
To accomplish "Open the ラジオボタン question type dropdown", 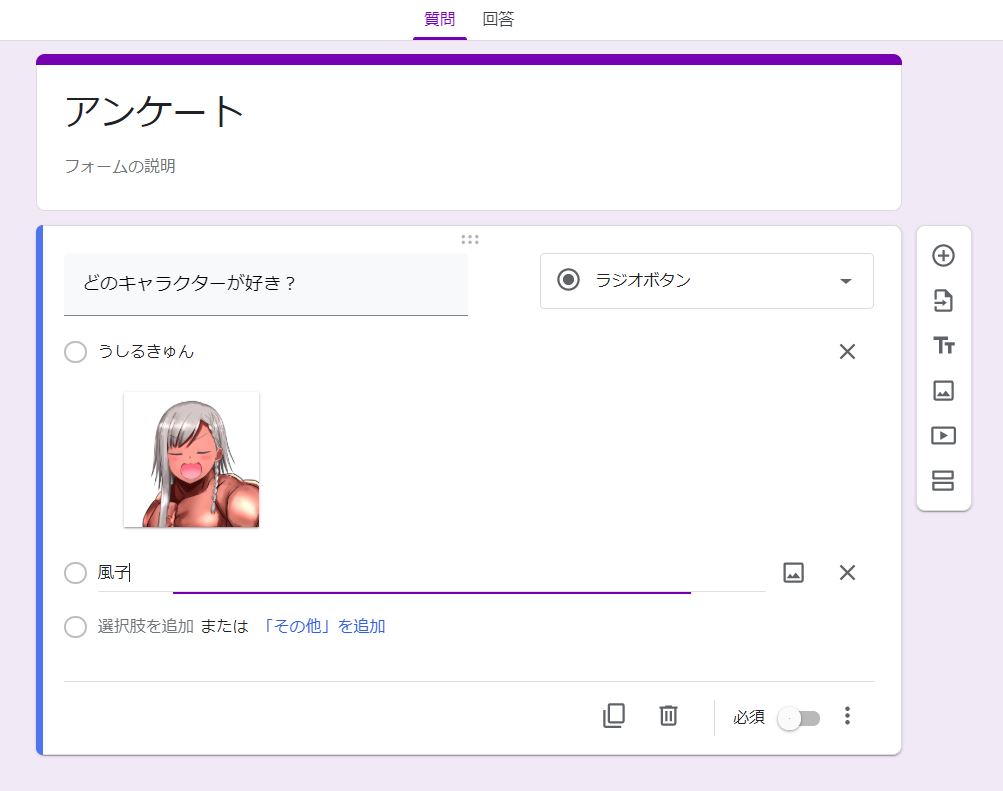I will pyautogui.click(x=706, y=281).
